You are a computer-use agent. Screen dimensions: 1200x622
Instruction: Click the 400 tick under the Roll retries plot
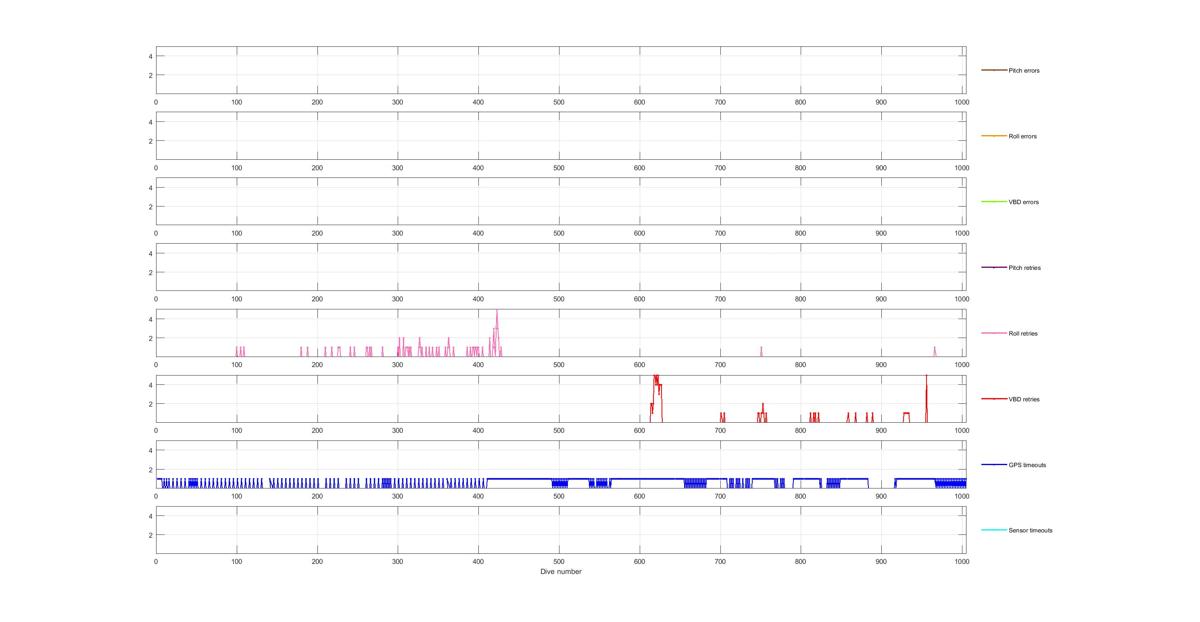[x=478, y=365]
